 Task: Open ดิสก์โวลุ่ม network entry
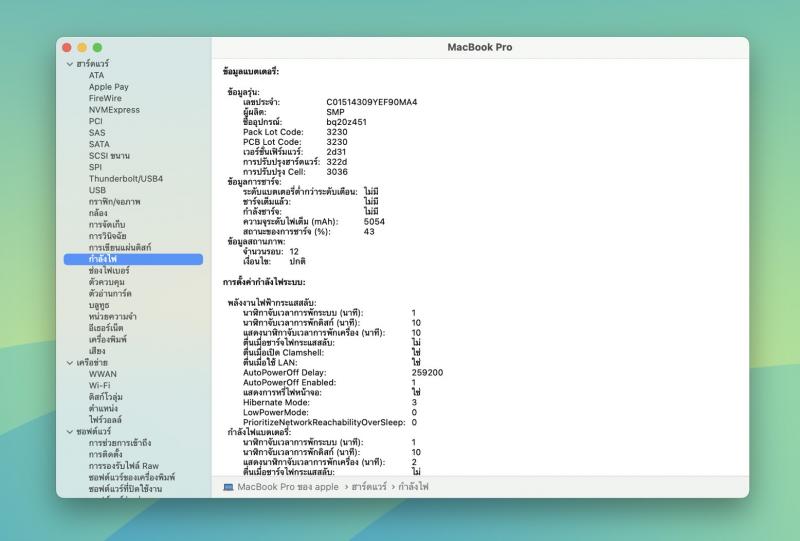106,397
